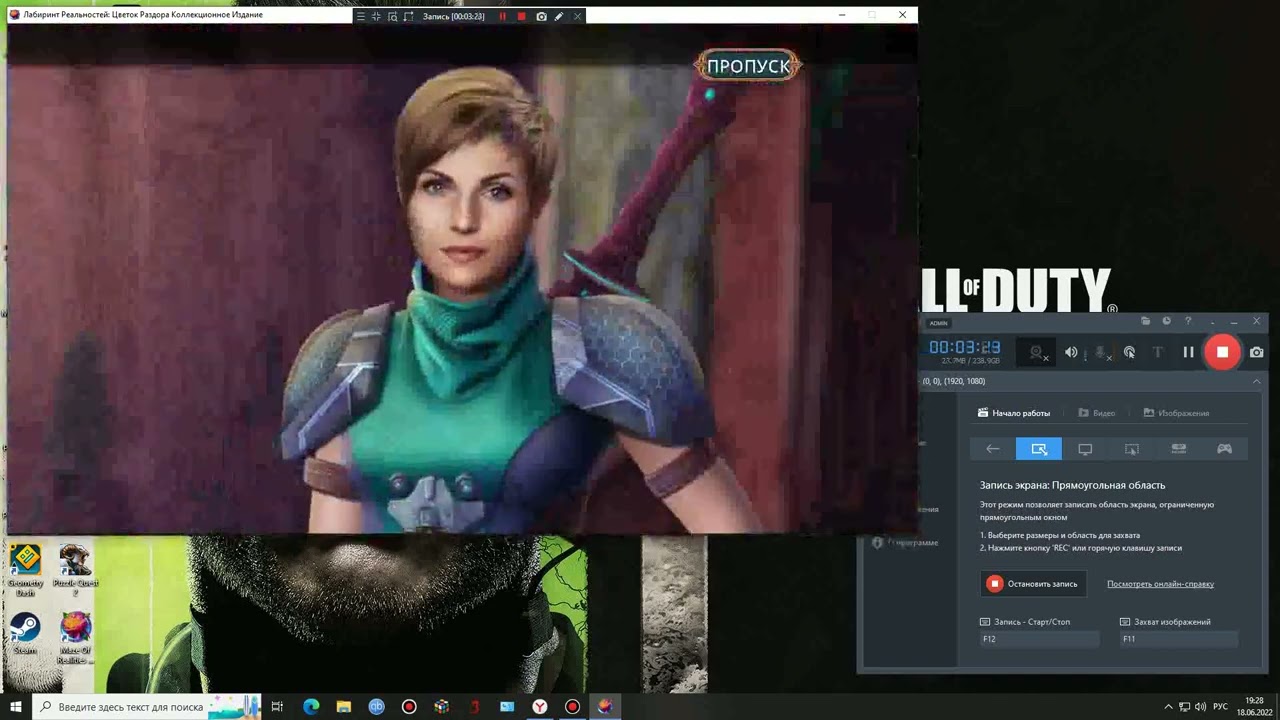The height and width of the screenshot is (720, 1280).
Task: Skip the cutscene with ПРОПУСК button
Action: [x=748, y=66]
